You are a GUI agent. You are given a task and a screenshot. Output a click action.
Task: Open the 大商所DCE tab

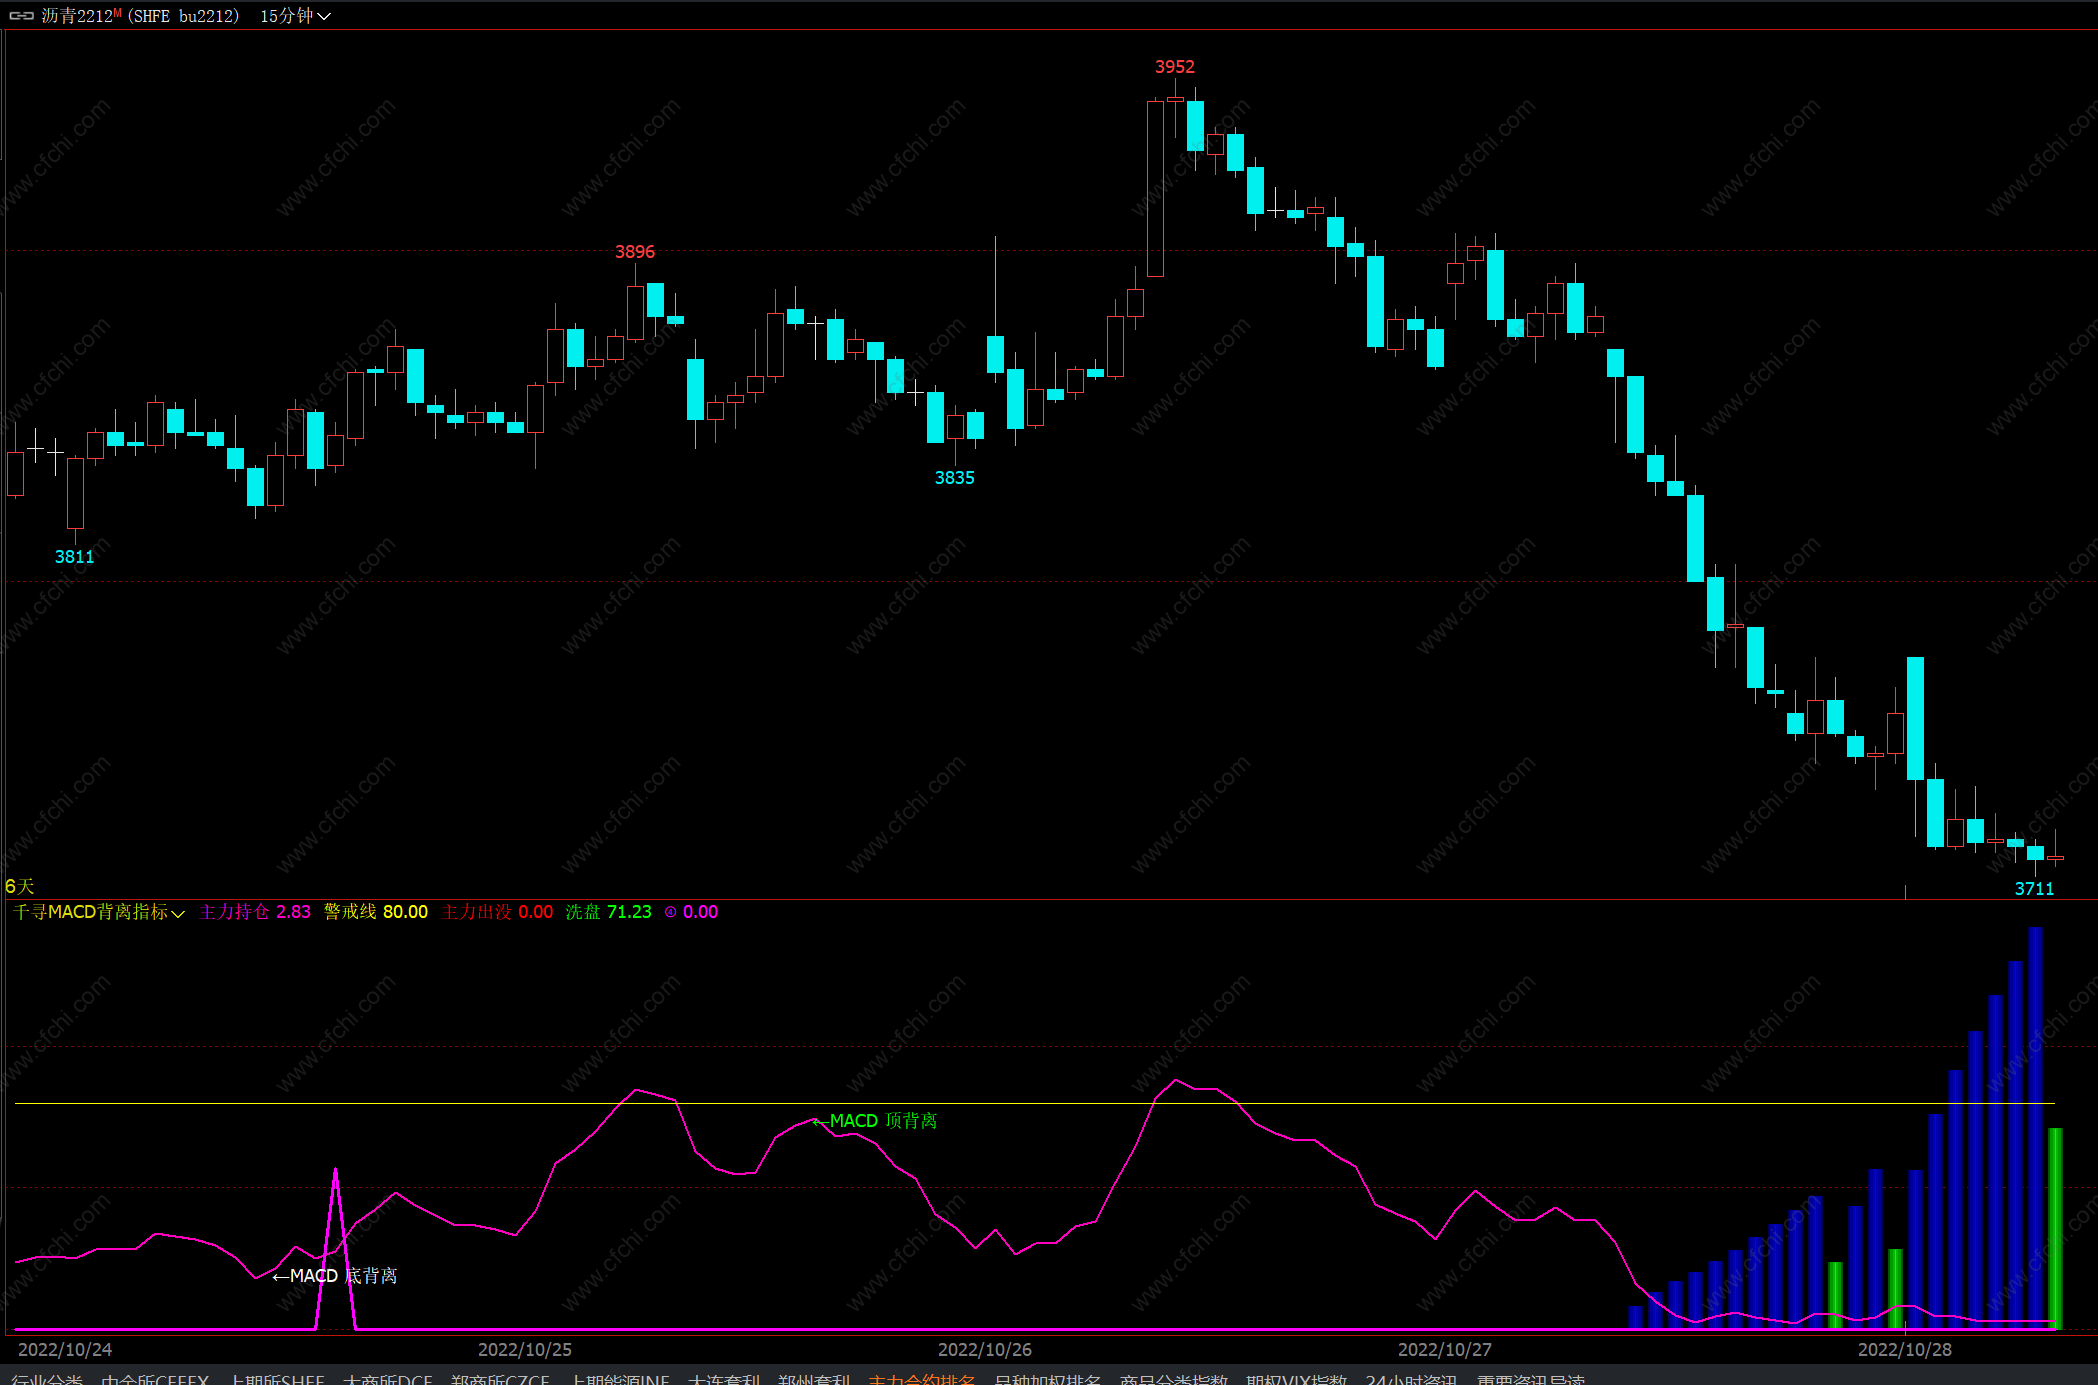[x=388, y=1379]
